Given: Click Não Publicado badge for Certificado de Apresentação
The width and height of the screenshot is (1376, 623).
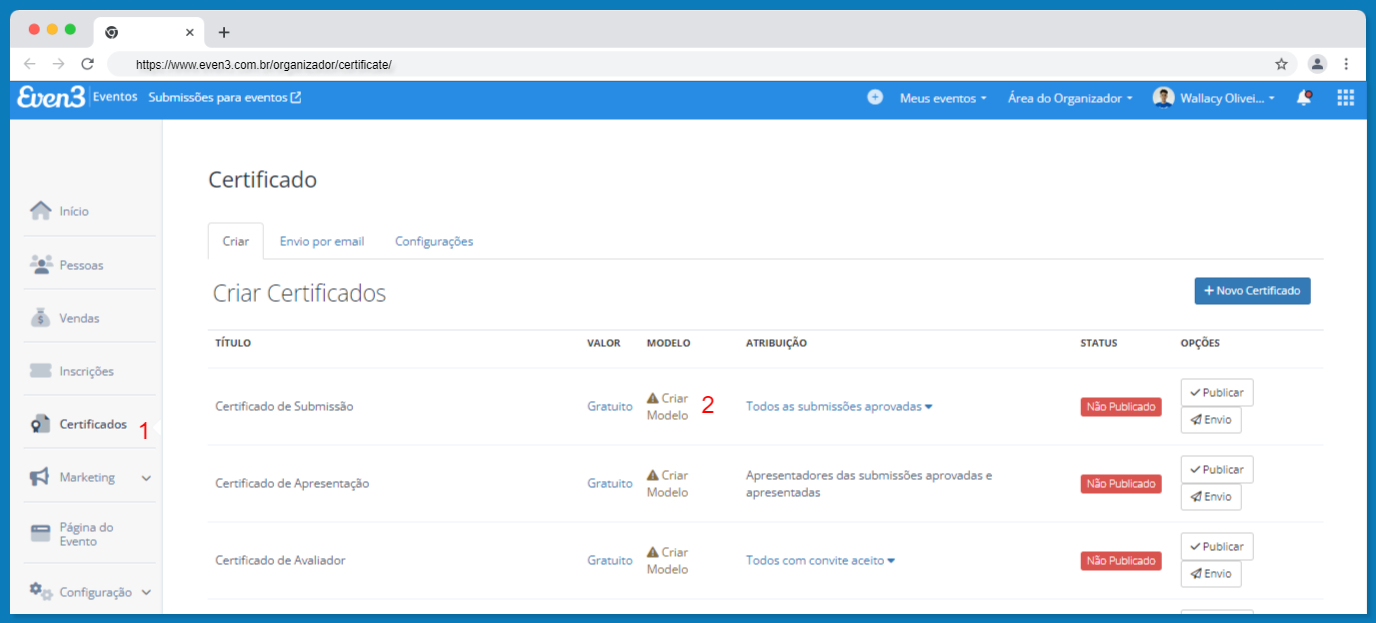Looking at the screenshot, I should [x=1121, y=484].
